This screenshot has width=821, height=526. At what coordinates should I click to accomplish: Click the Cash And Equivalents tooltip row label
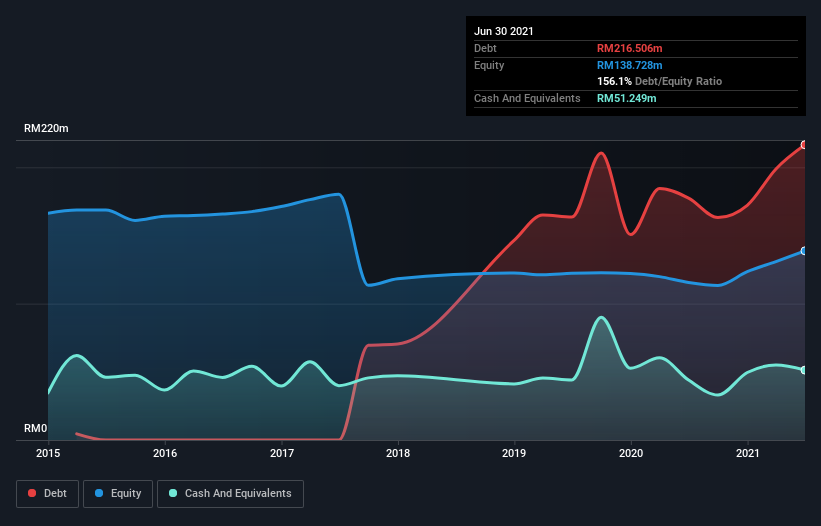pos(527,98)
